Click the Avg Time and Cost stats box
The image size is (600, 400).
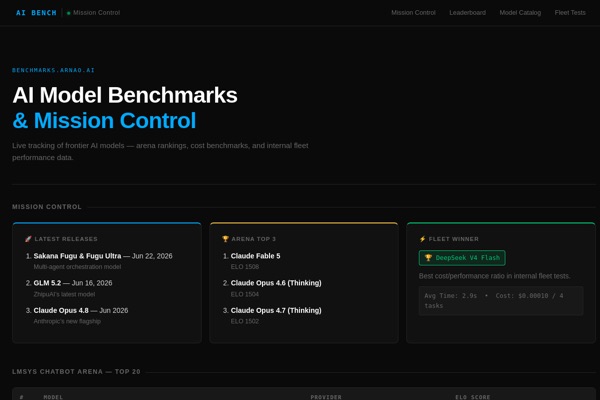coord(501,301)
